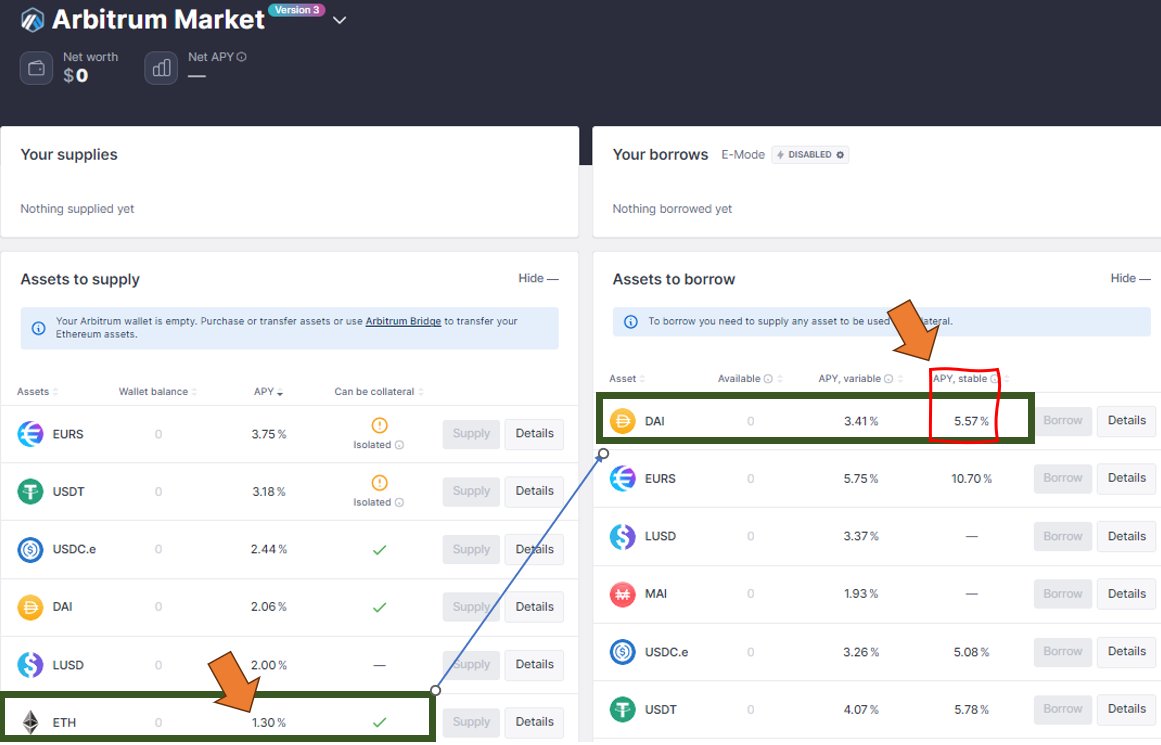Open info icon next to USDT Isolated

[399, 503]
